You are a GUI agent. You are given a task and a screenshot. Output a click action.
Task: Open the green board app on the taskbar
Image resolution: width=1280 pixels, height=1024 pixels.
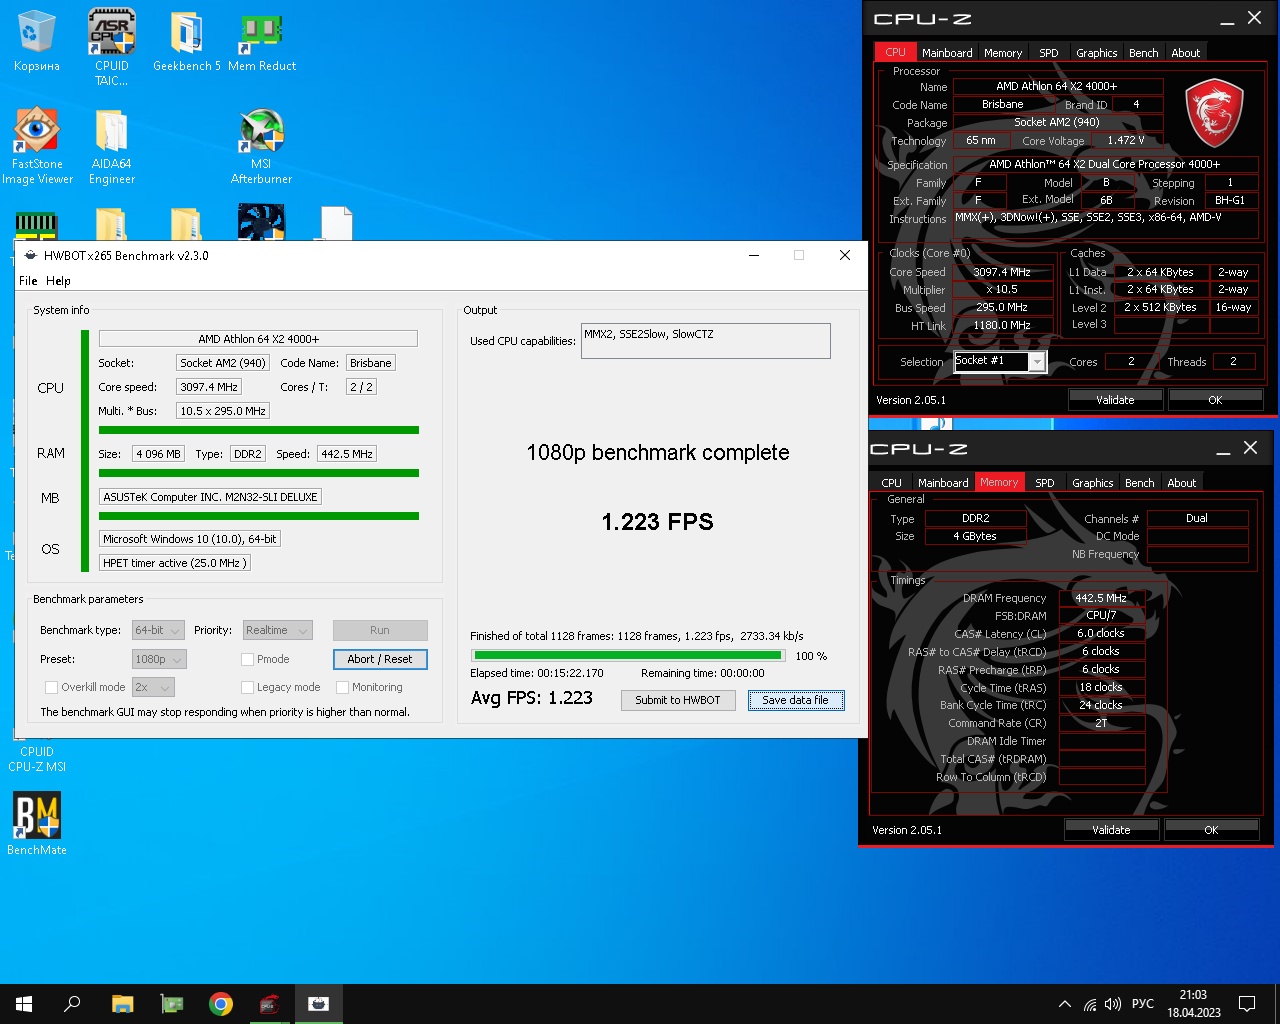coord(171,1004)
